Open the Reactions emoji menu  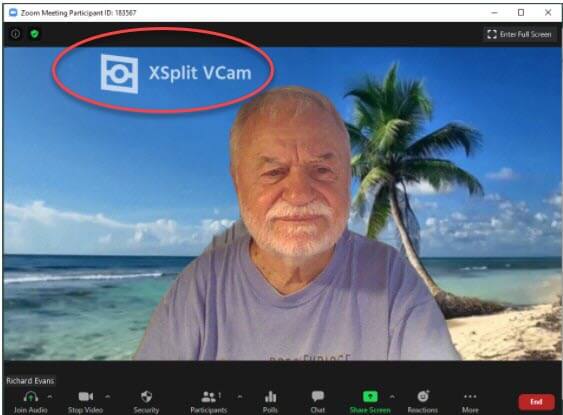(x=423, y=396)
